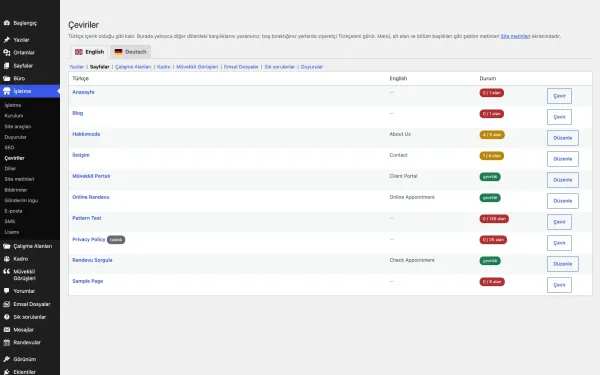Image resolution: width=600 pixels, height=375 pixels.
Task: Click the 'Client Portal' English translation text
Action: coord(403,176)
